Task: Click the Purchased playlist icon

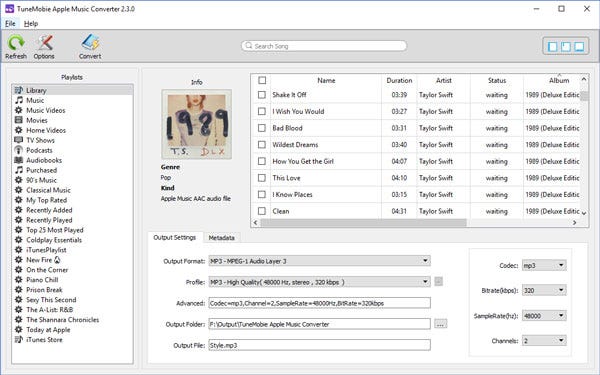Action: pyautogui.click(x=18, y=170)
